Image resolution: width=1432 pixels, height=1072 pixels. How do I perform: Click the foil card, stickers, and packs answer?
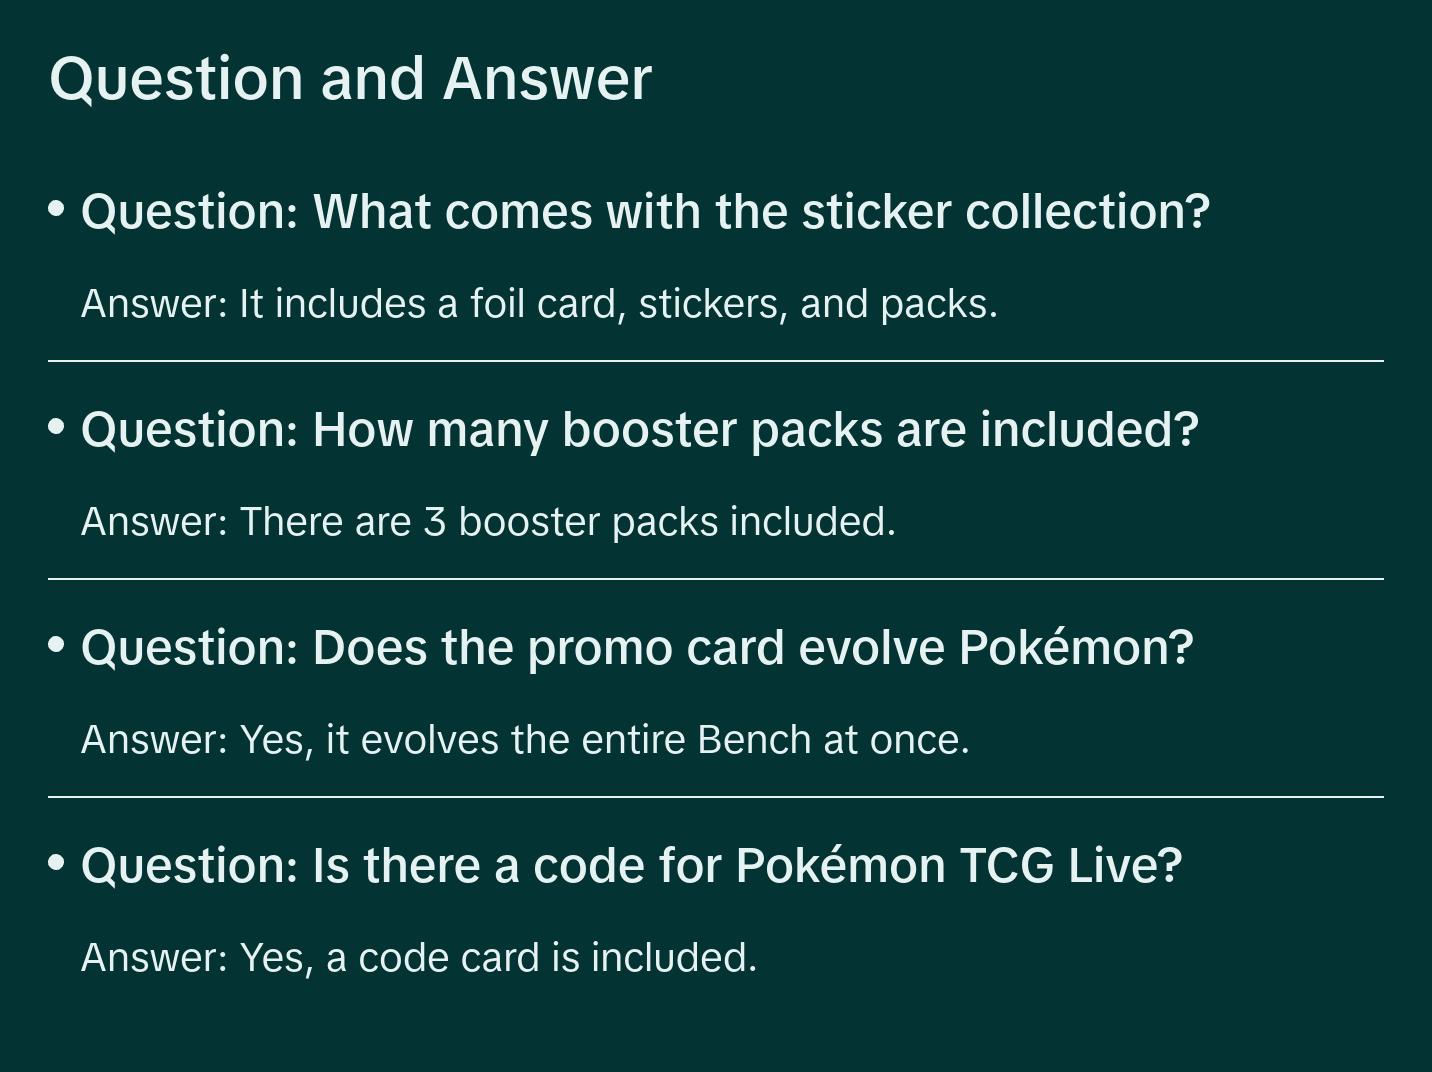pyautogui.click(x=539, y=304)
